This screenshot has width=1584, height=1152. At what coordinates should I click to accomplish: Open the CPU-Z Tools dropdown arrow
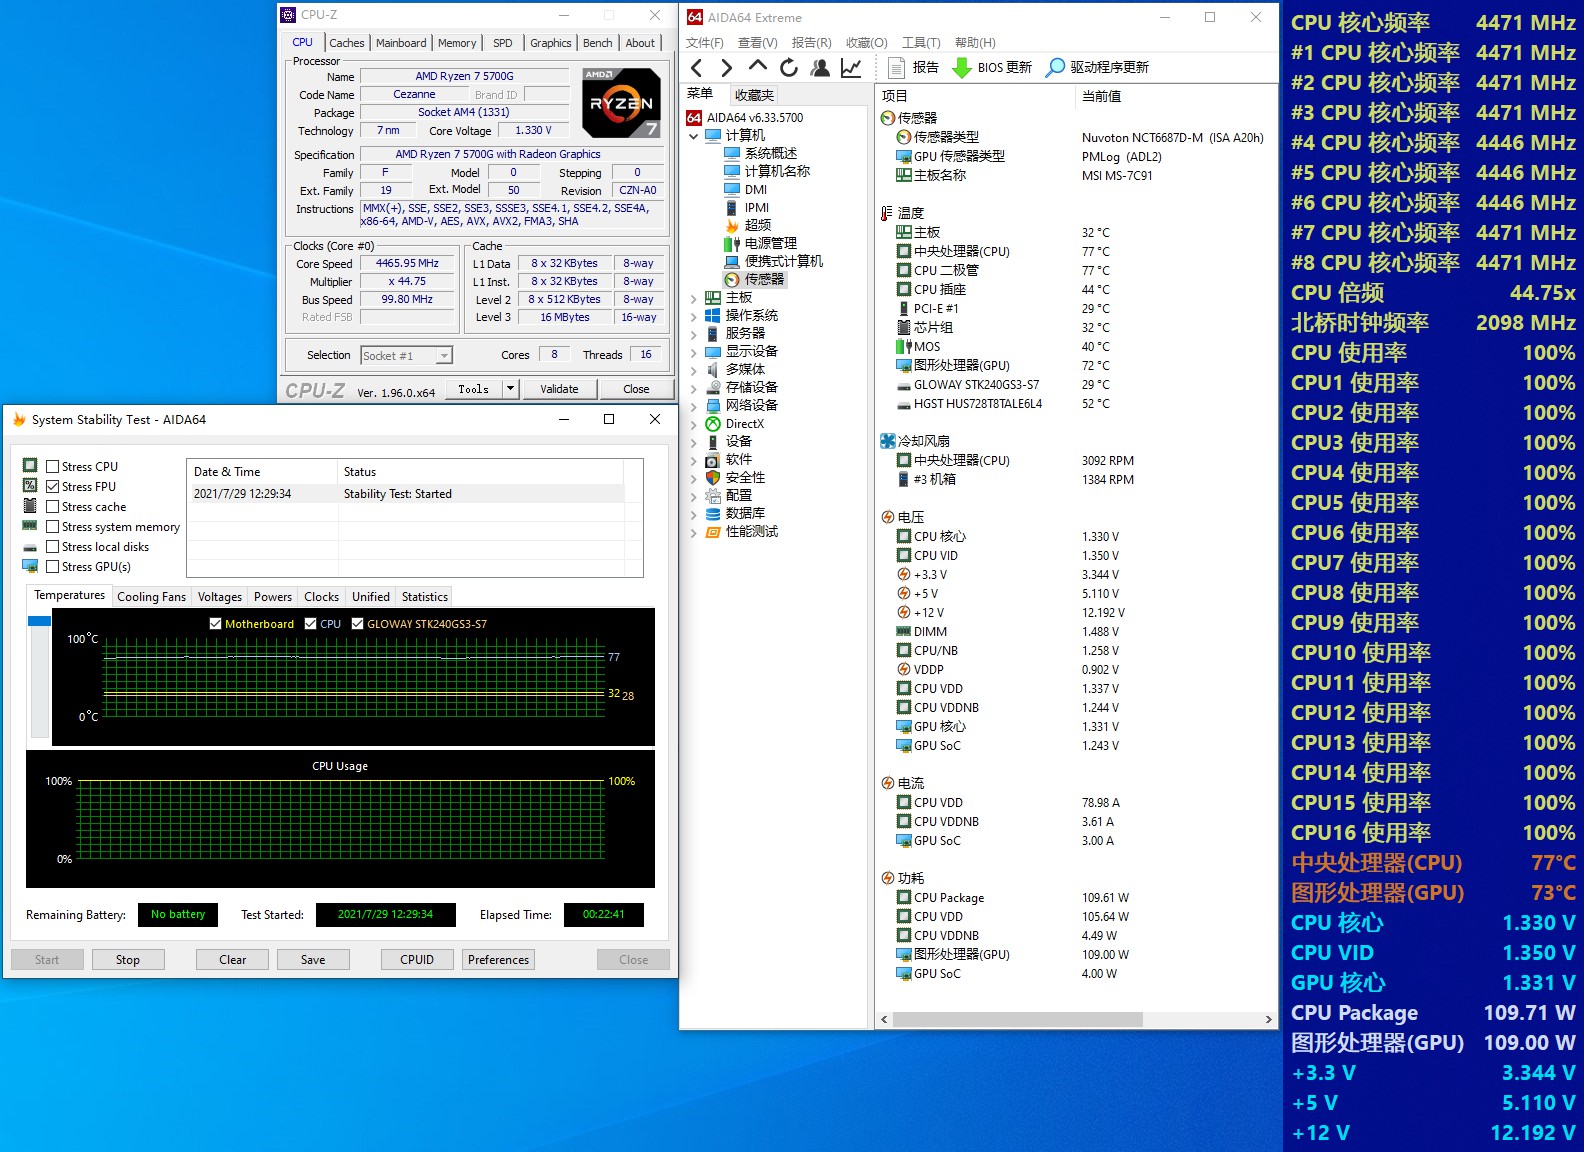tap(510, 389)
